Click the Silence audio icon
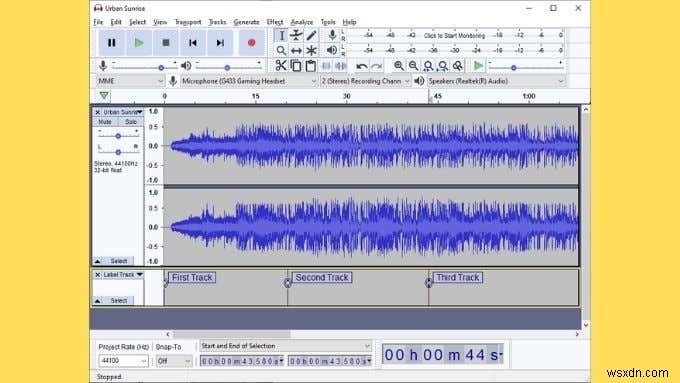The width and height of the screenshot is (680, 383). point(341,66)
